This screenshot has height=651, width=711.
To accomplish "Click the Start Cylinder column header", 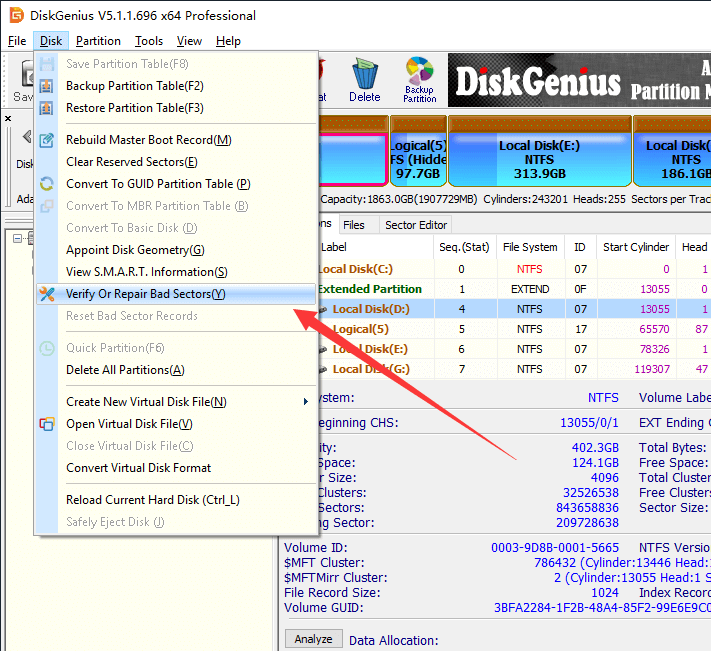I will click(636, 247).
